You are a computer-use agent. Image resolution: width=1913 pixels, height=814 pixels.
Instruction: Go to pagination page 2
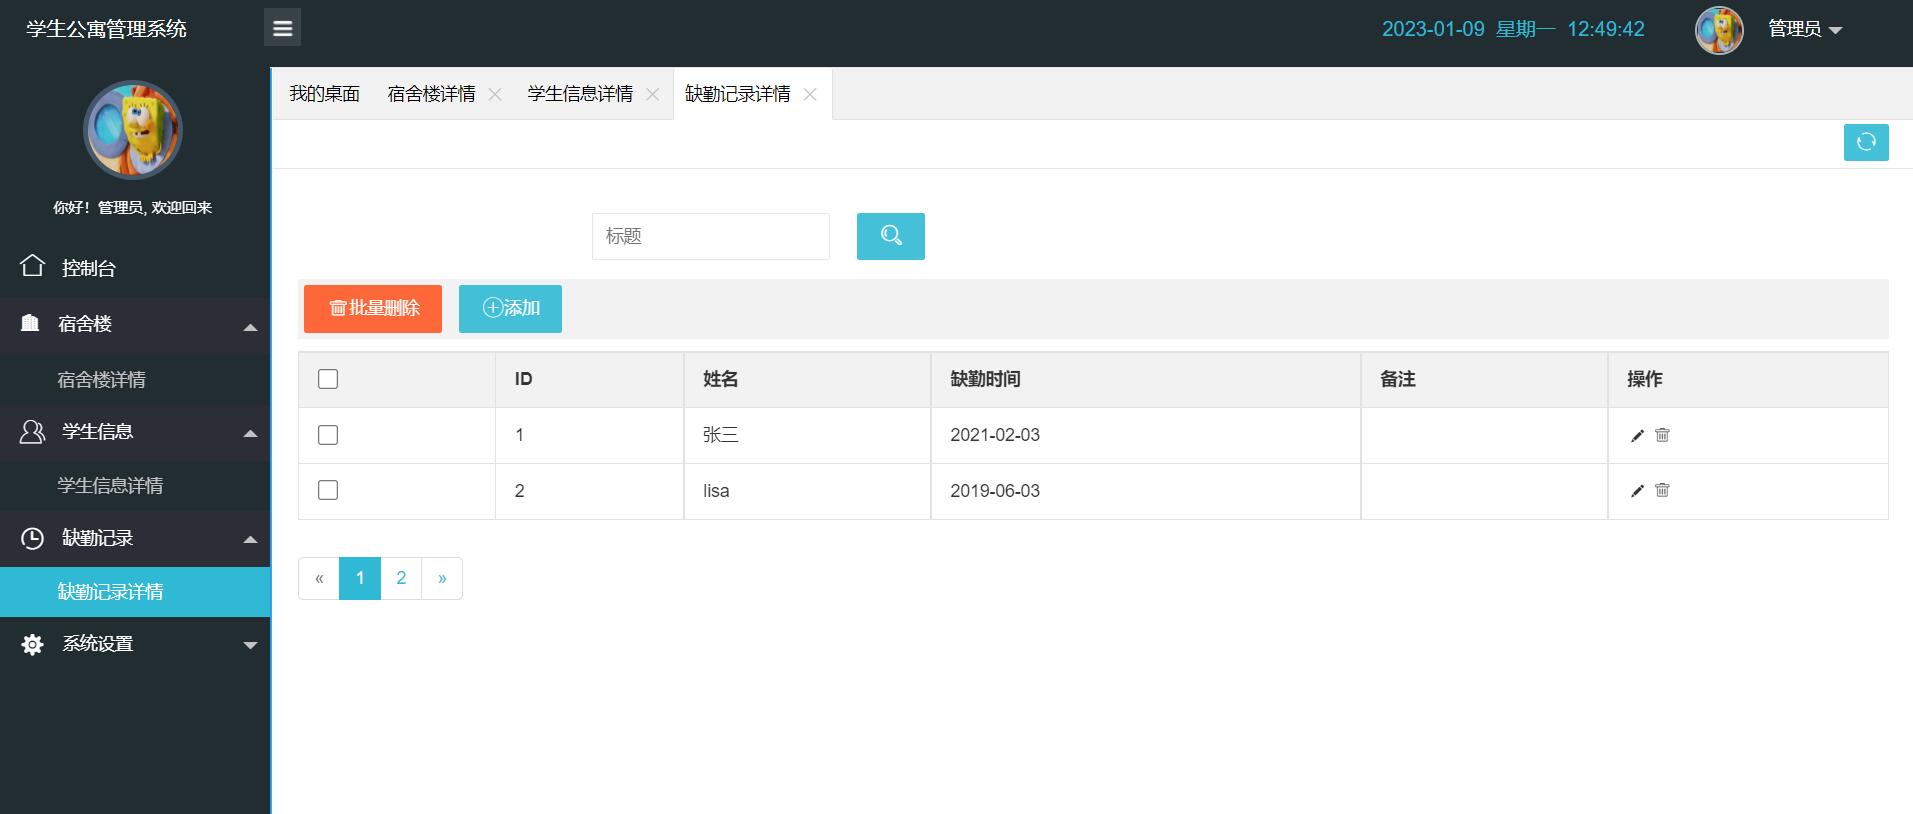pyautogui.click(x=401, y=578)
